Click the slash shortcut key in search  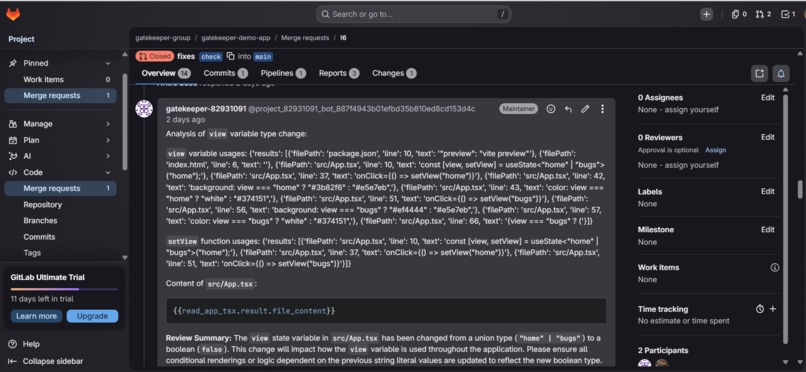click(503, 14)
